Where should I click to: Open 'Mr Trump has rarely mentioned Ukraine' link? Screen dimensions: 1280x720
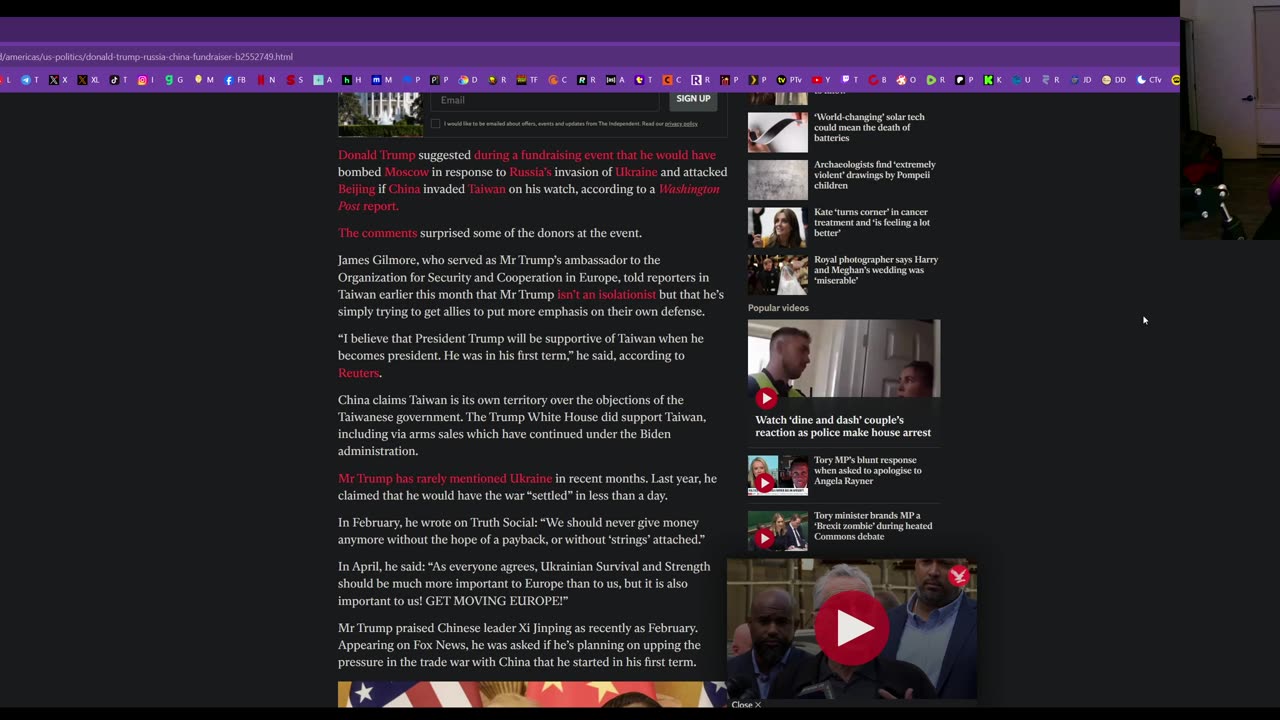pos(445,478)
